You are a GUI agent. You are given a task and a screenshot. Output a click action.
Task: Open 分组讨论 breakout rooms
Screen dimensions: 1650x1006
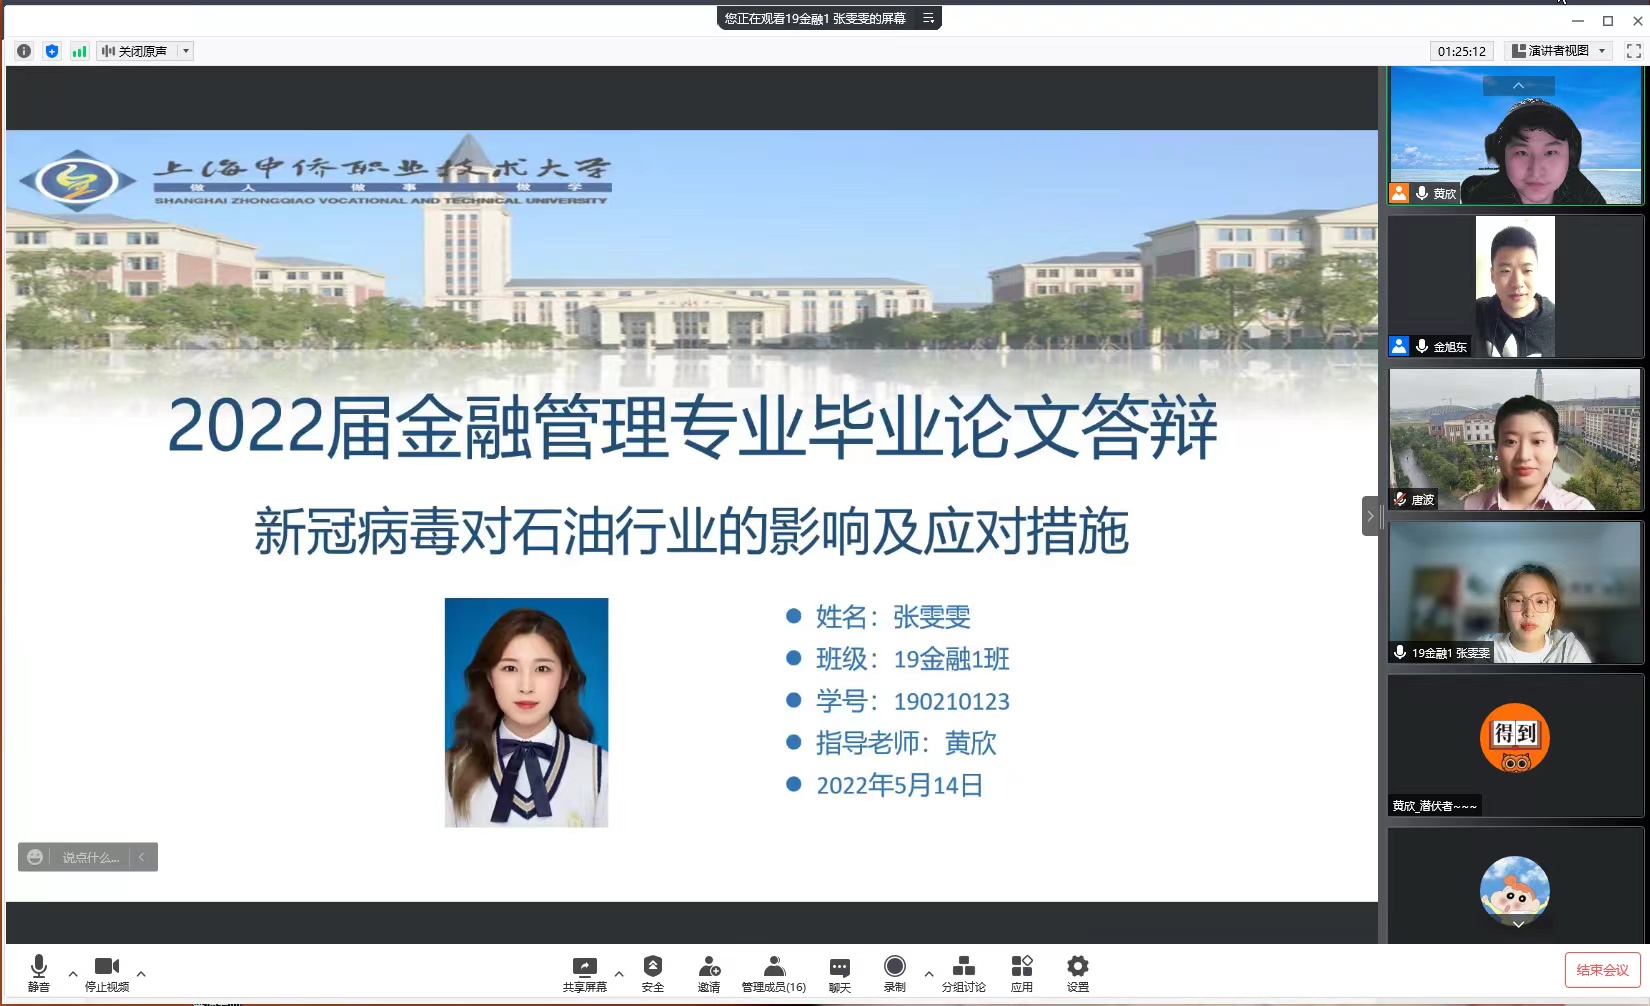click(x=963, y=973)
